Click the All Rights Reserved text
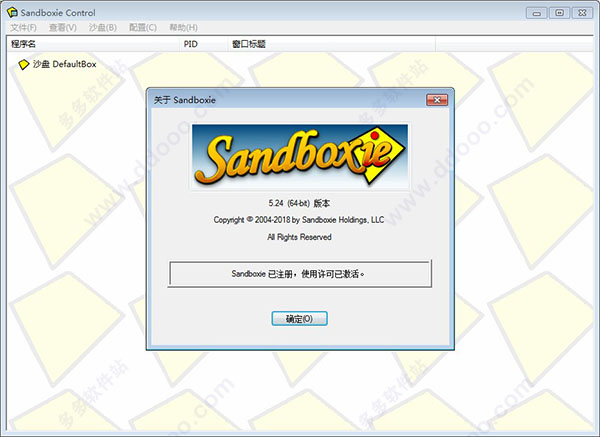 pos(299,237)
